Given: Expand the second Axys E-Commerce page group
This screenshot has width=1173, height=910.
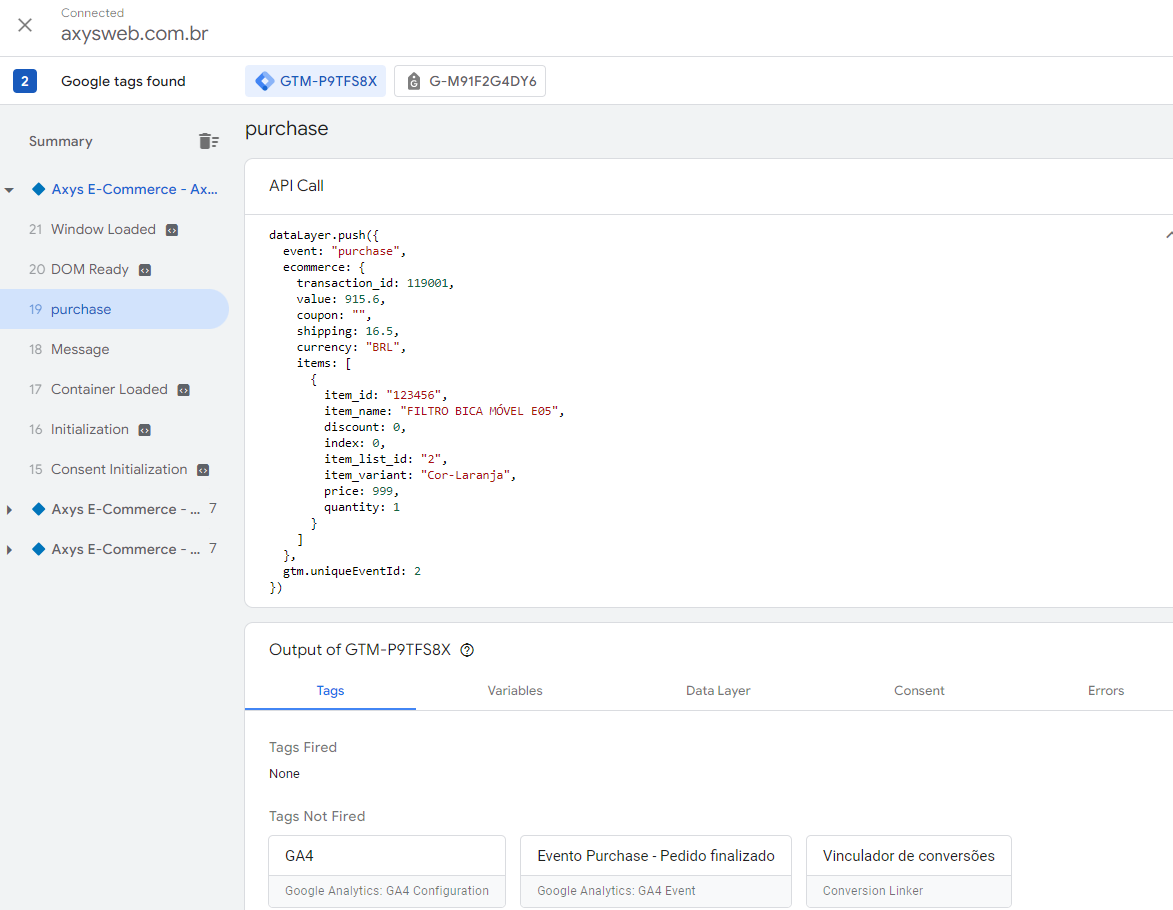Looking at the screenshot, I should click(9, 510).
